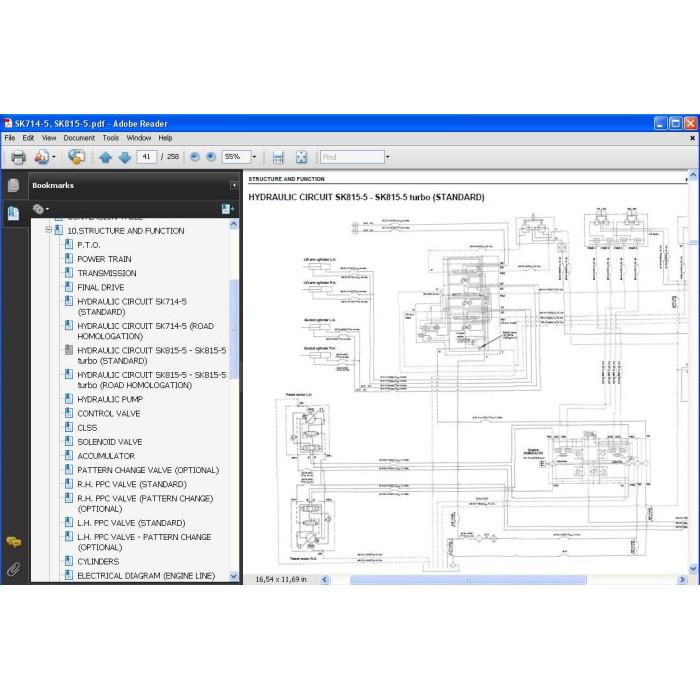Open the SOLENOID VALVE bookmark
Image resolution: width=700 pixels, height=700 pixels.
pos(110,442)
